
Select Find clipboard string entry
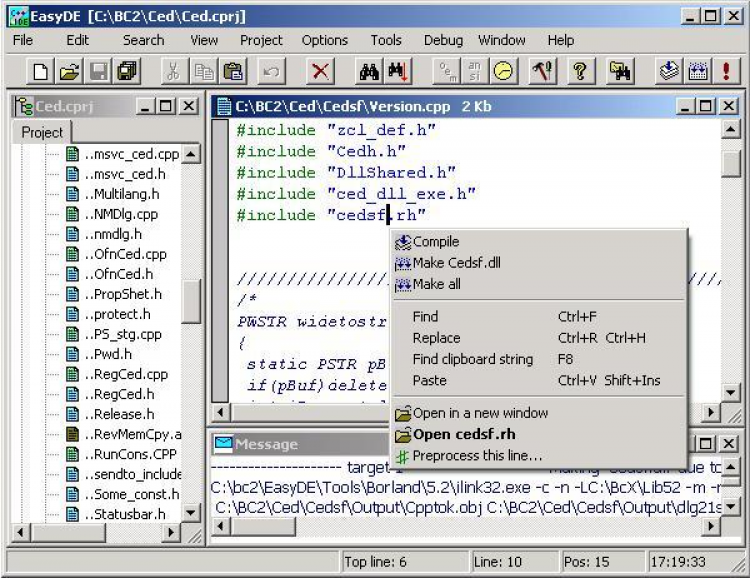(x=540, y=359)
